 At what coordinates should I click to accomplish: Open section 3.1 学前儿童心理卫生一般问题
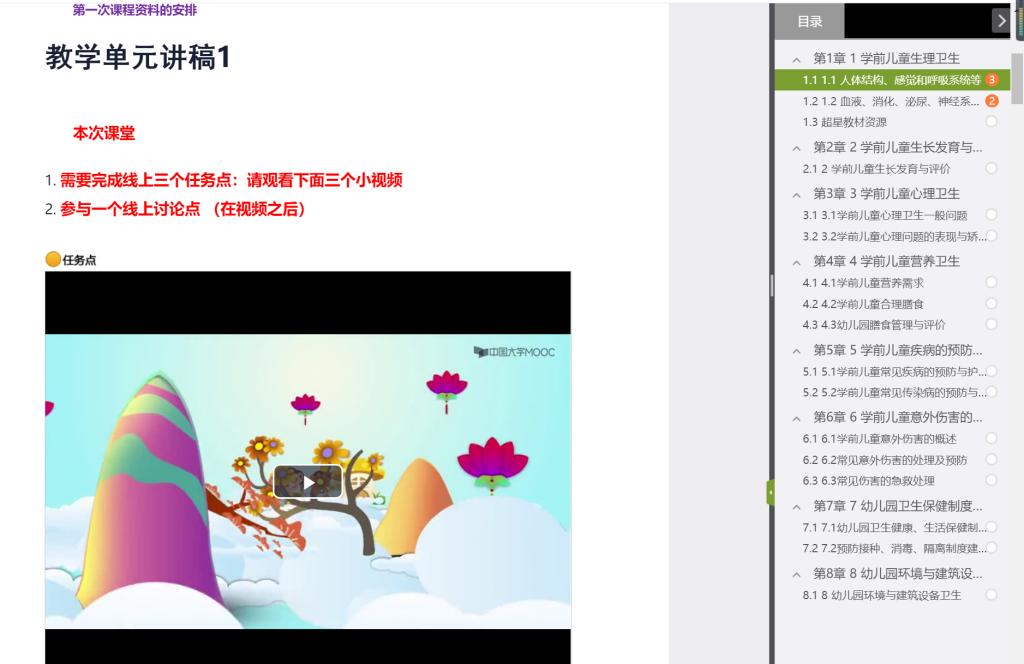point(884,215)
